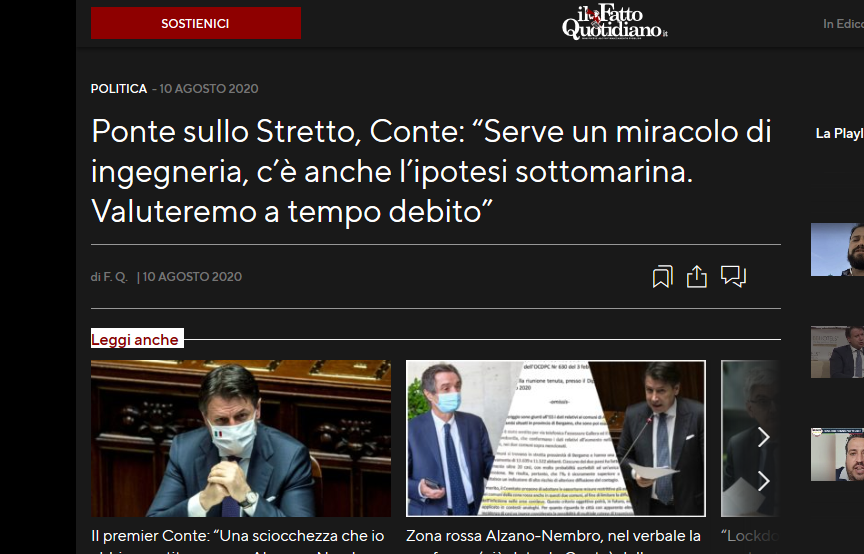Open the In Edicola menu item
This screenshot has width=864, height=554.
843,24
